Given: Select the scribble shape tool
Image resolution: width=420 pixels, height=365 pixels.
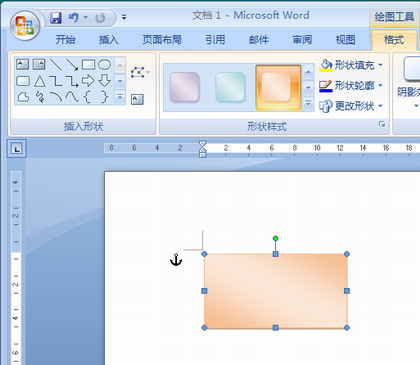Looking at the screenshot, I should (x=39, y=97).
